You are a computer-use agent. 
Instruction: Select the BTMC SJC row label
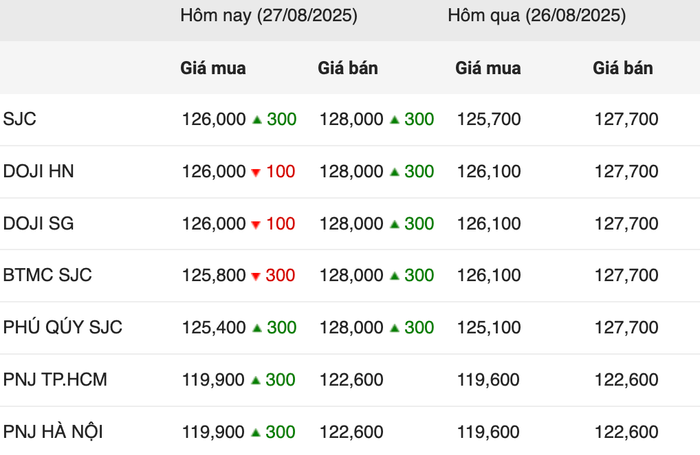47,275
